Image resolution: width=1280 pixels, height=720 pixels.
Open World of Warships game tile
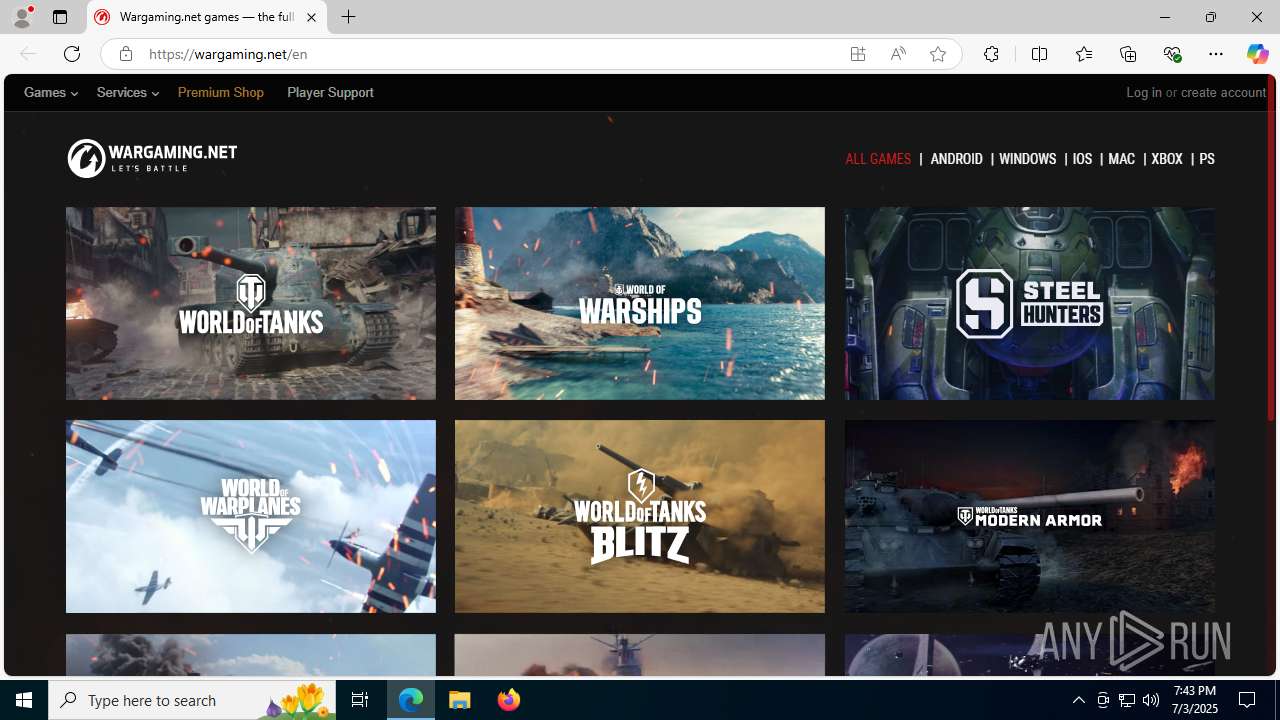pos(640,303)
